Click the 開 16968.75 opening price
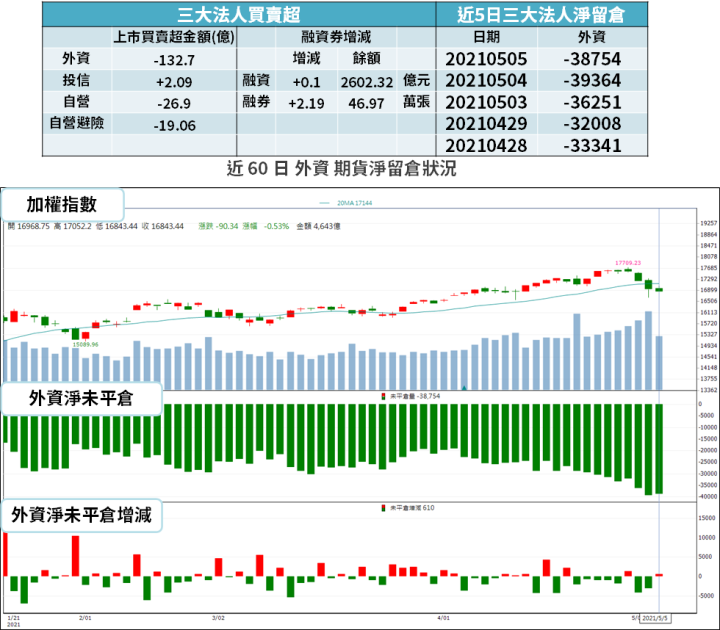 tap(28, 226)
